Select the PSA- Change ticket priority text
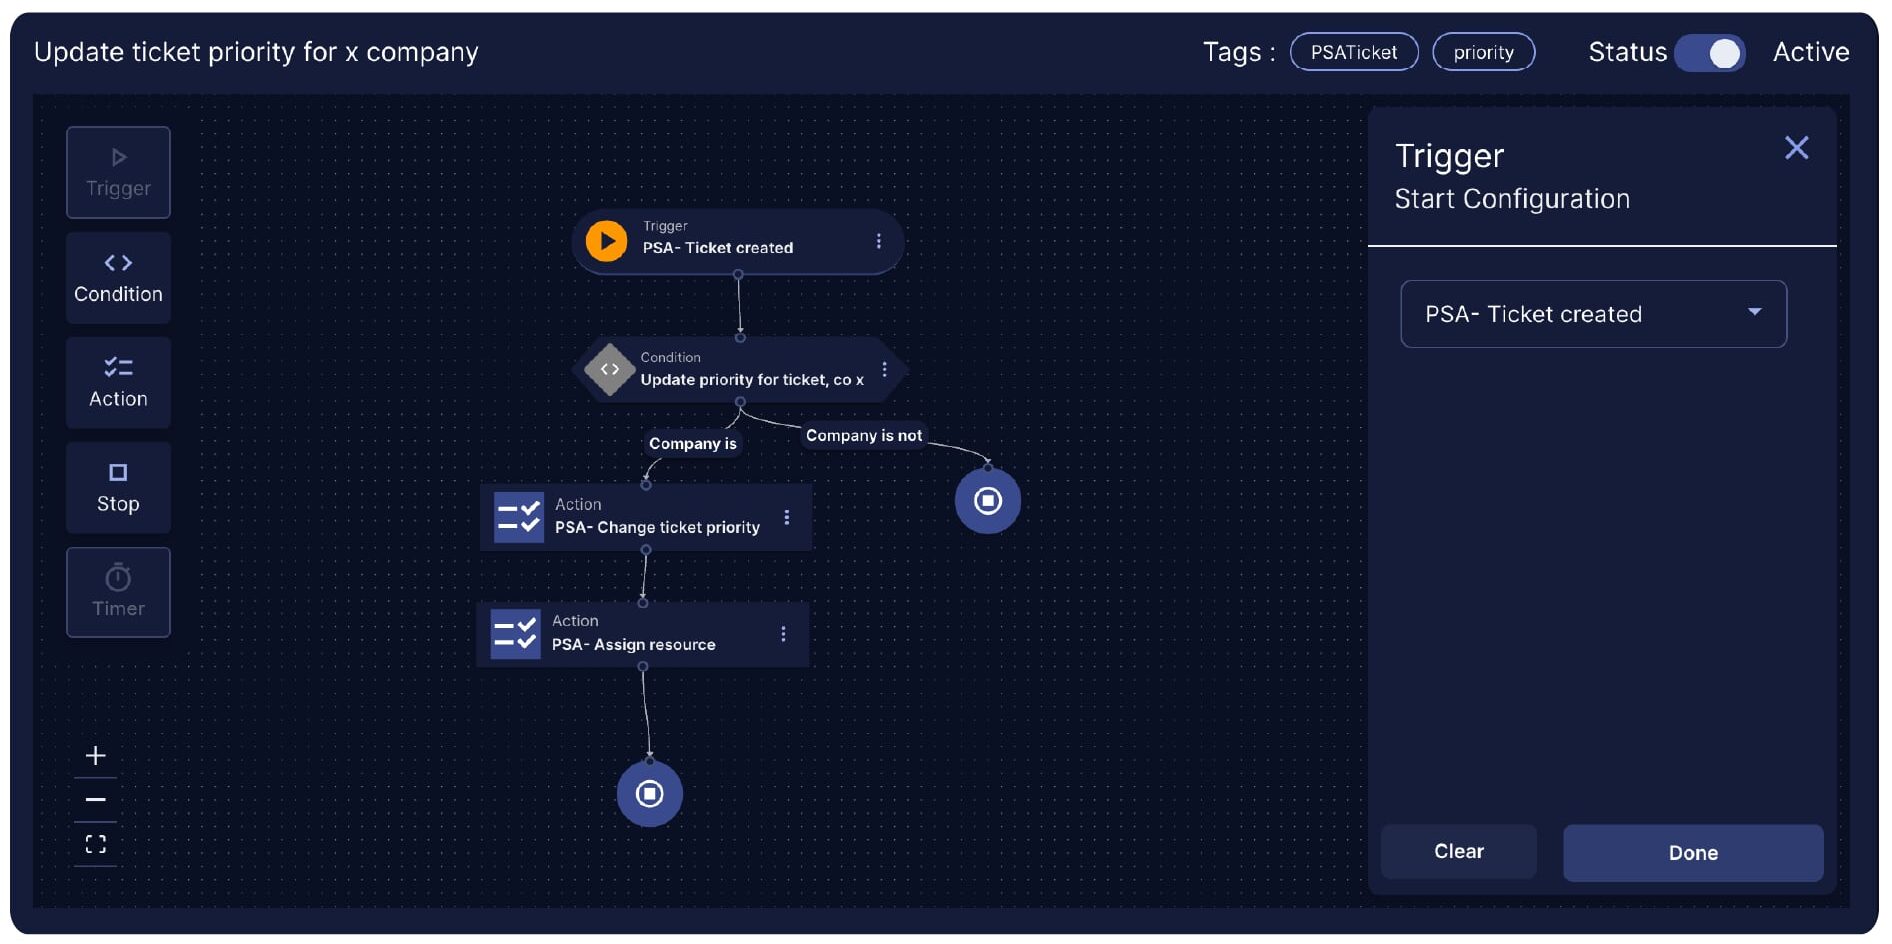Viewport: 1892px width, 944px height. (x=657, y=527)
